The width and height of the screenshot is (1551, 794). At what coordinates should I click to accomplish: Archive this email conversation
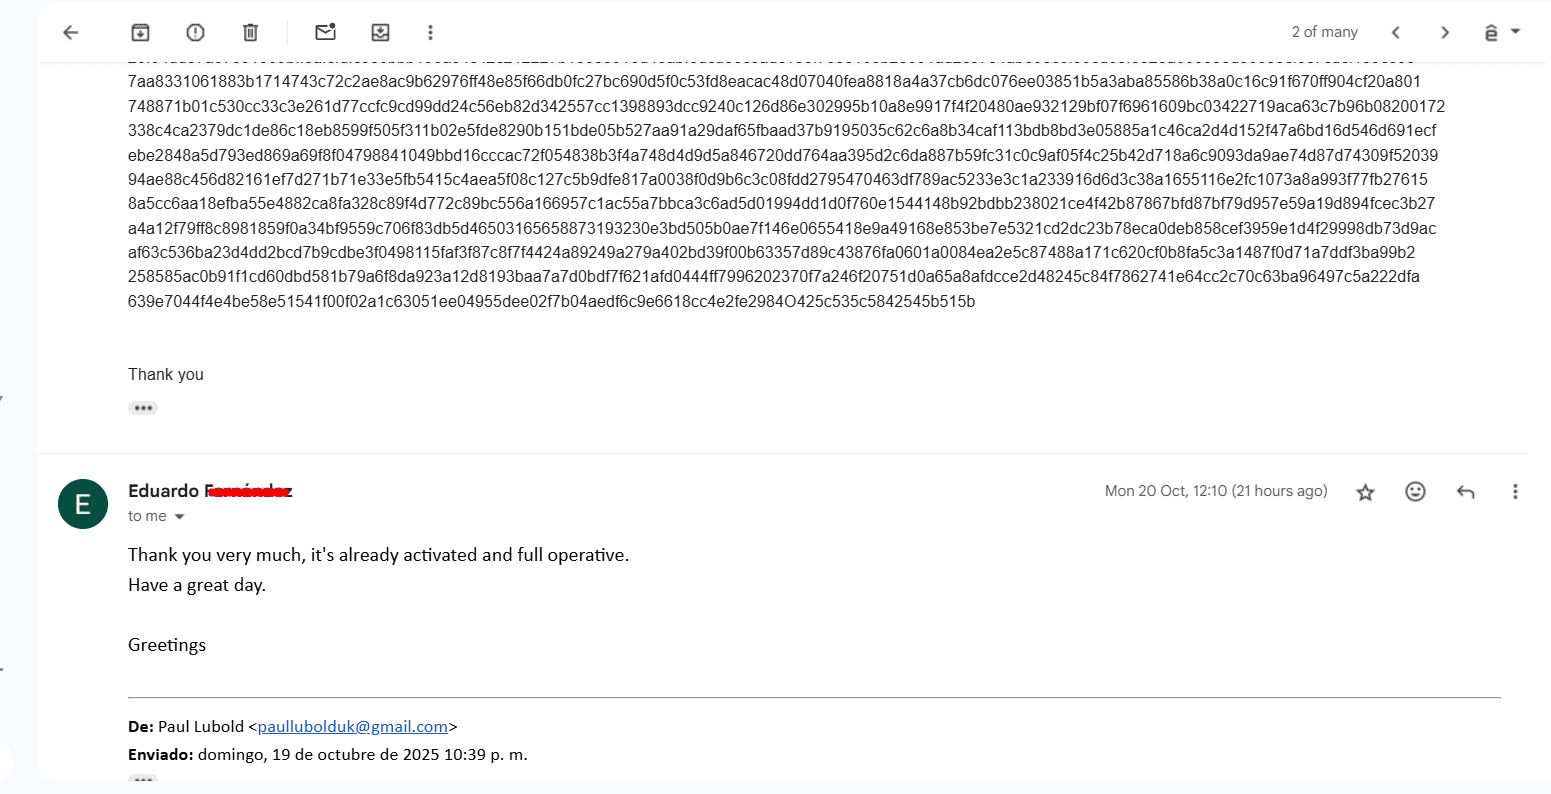coord(141,32)
